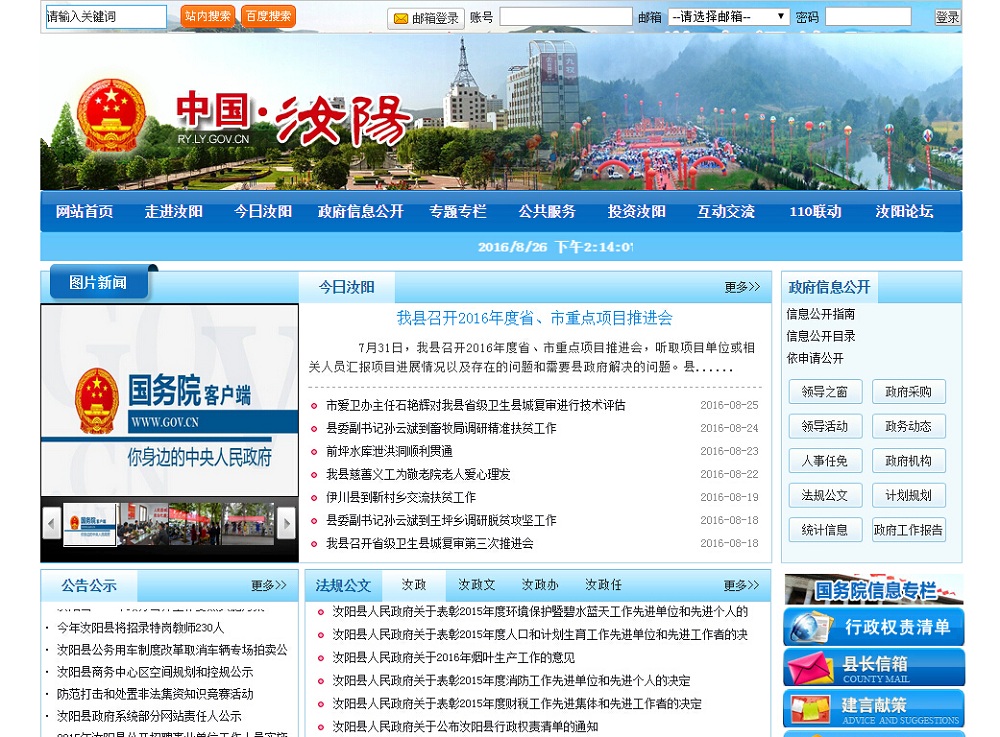Open notice 汝阳县商务中心区空间规划和控规公示
The width and height of the screenshot is (1000, 737).
click(155, 672)
